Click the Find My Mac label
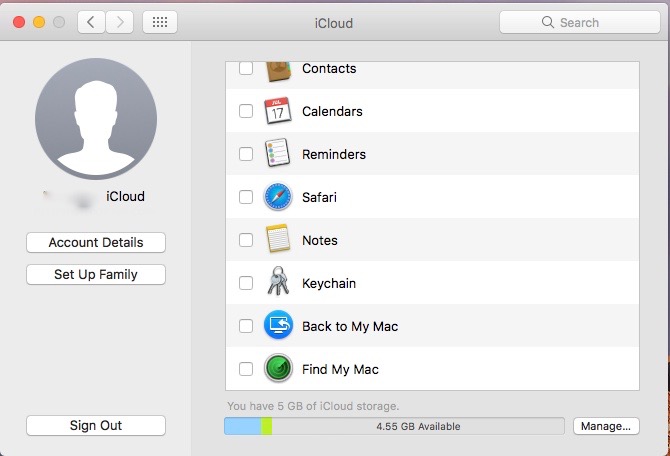The image size is (670, 456). [340, 369]
